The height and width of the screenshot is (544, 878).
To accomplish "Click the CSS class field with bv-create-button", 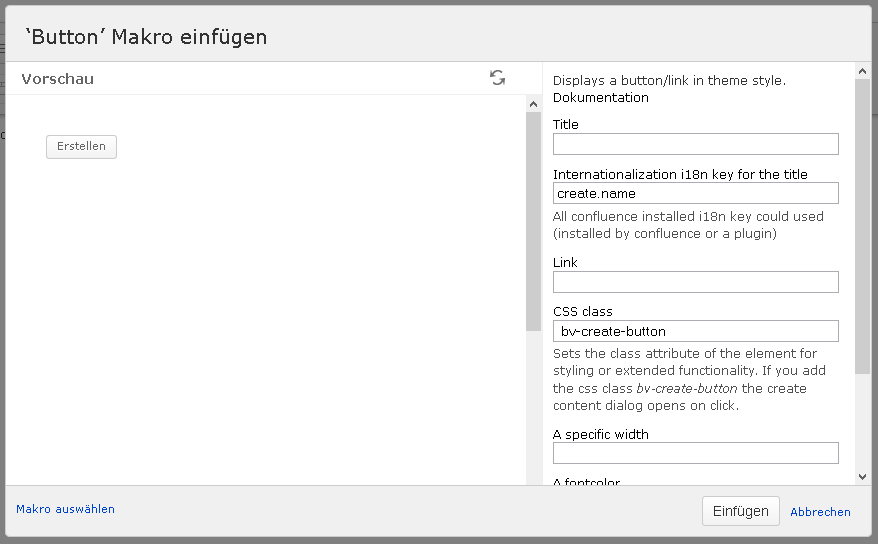I will tap(695, 331).
